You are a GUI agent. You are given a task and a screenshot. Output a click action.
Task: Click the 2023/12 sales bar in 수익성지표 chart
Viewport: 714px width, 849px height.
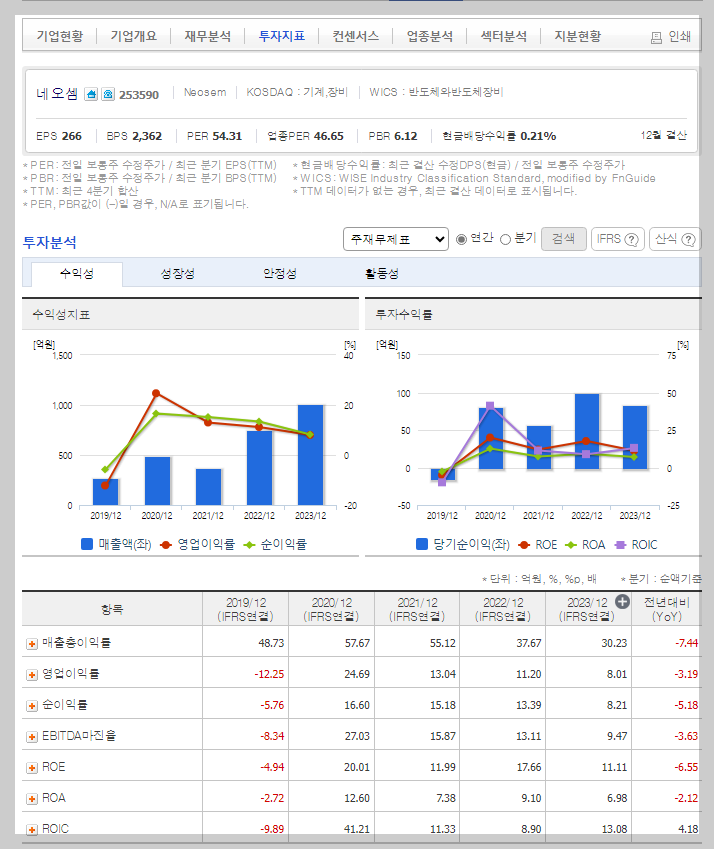311,455
